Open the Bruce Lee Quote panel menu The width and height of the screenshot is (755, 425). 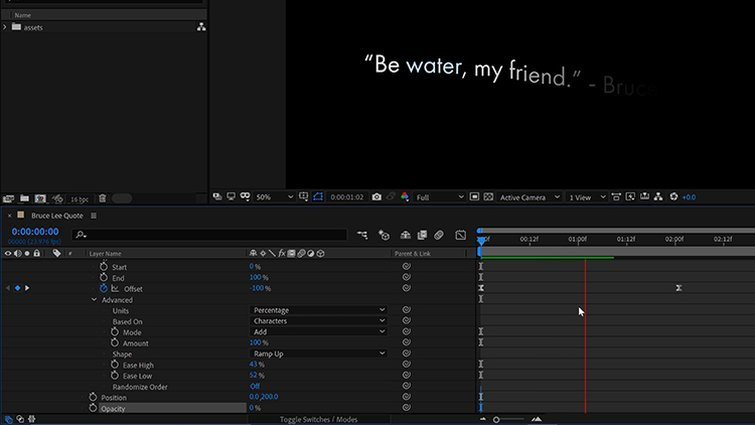tap(94, 215)
